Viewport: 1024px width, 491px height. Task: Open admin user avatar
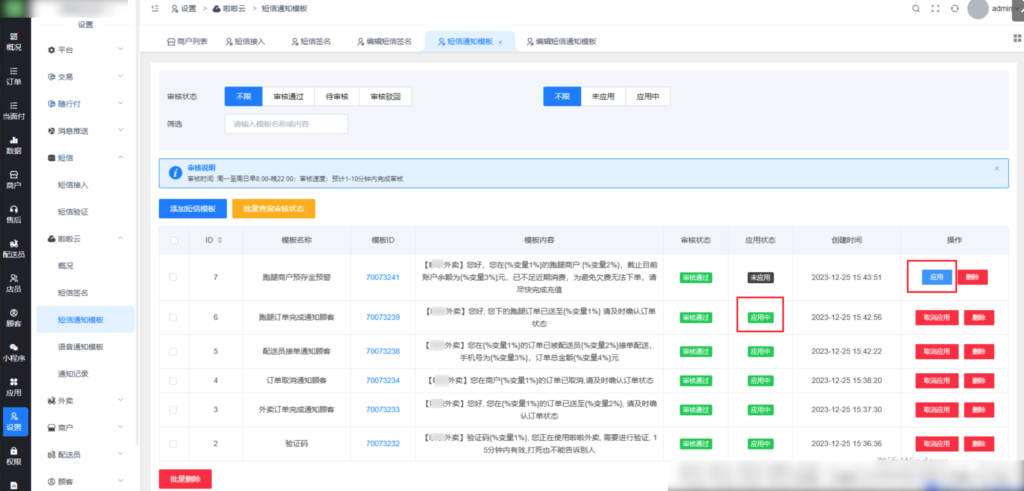click(x=978, y=8)
